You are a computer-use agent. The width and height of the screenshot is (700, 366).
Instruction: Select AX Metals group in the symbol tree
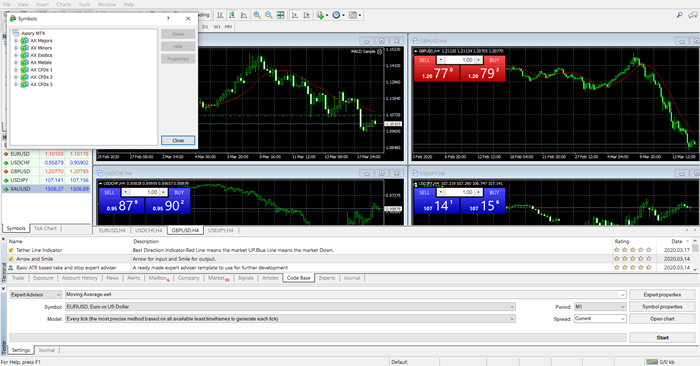[41, 62]
